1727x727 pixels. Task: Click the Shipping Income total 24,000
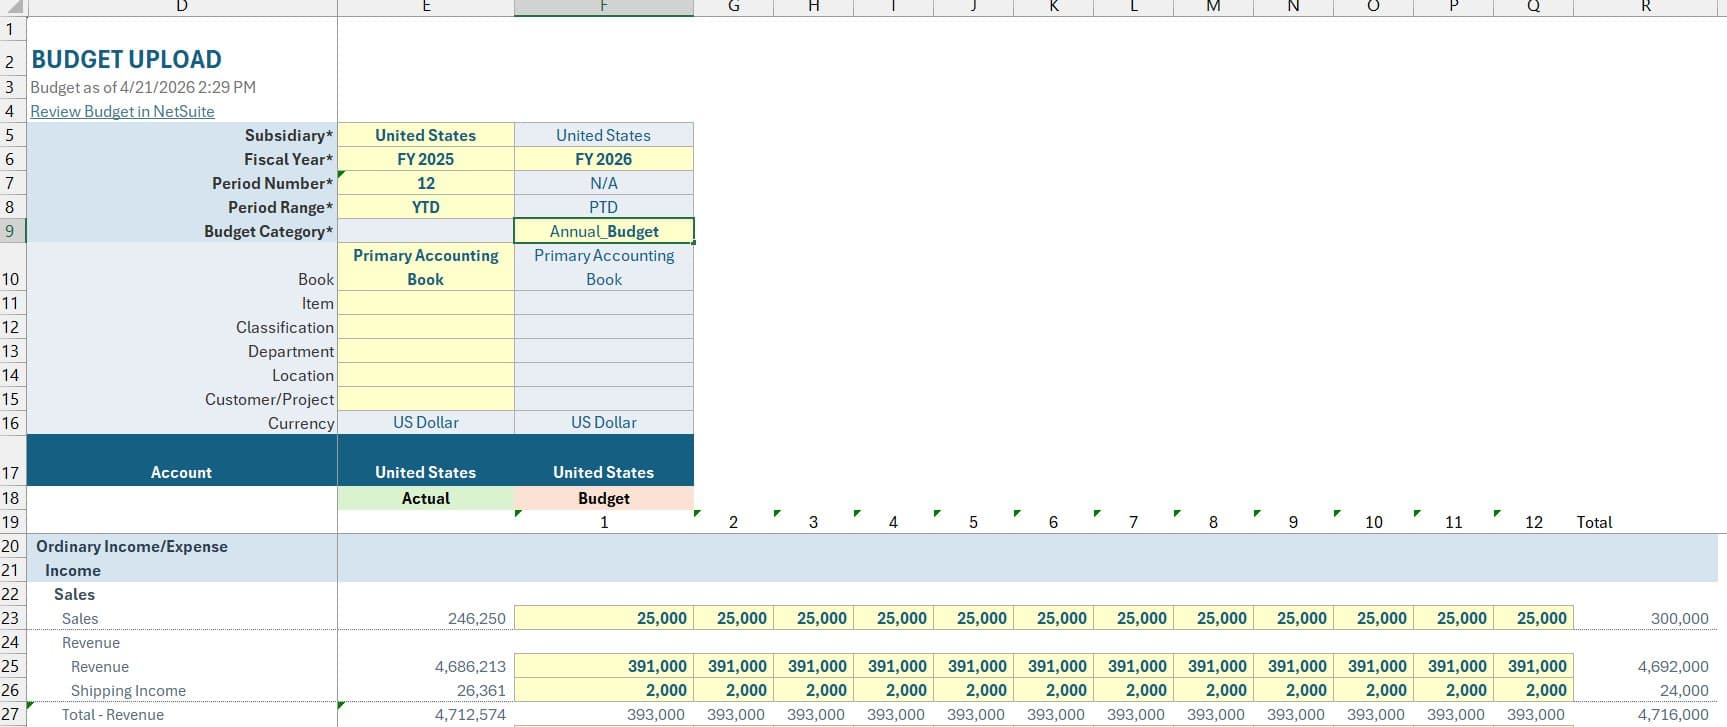pyautogui.click(x=1685, y=690)
